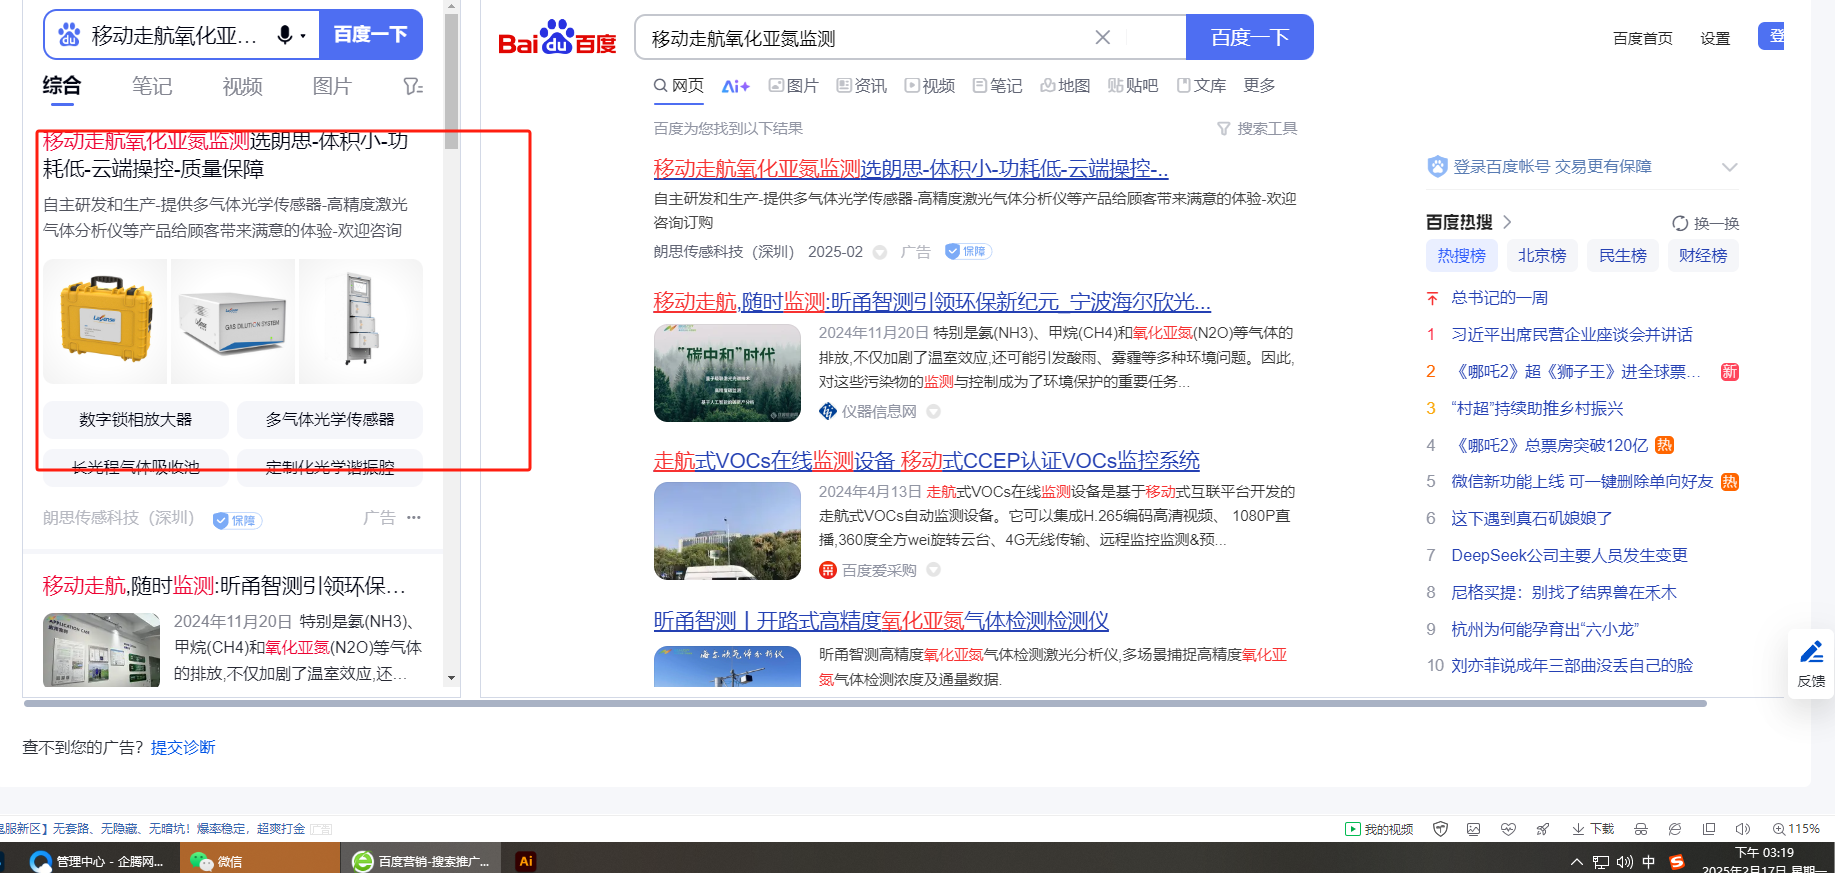Select the 北京榜 hot list tab
Image resolution: width=1835 pixels, height=873 pixels.
pyautogui.click(x=1541, y=256)
